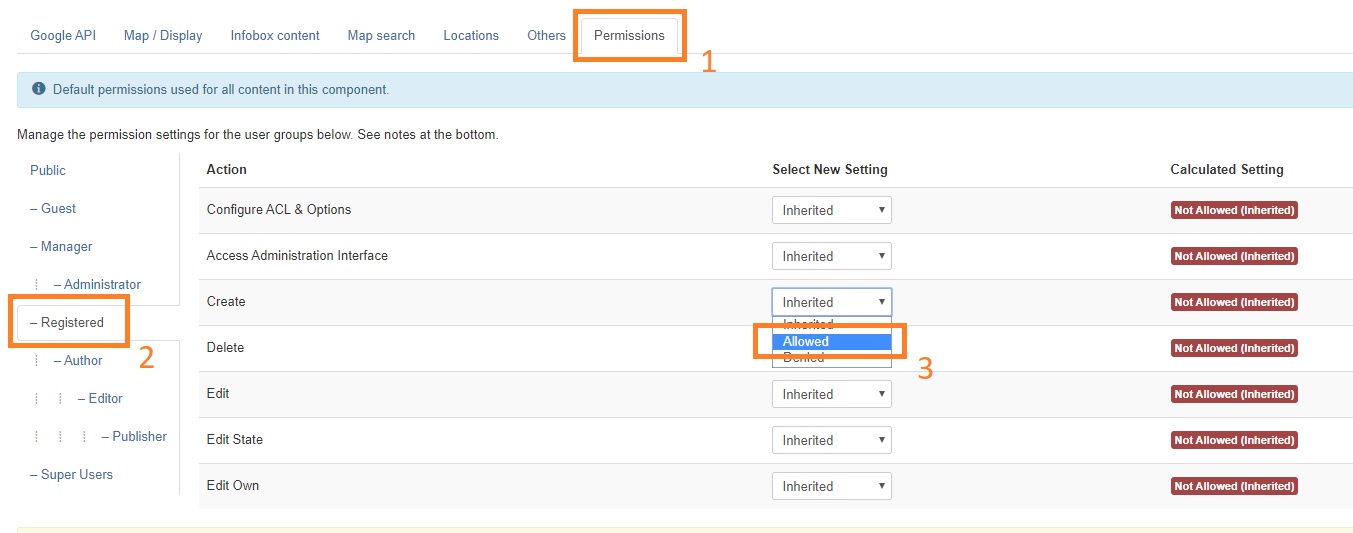1353x533 pixels.
Task: Pick the Administrator user group
Action: pyautogui.click(x=97, y=284)
